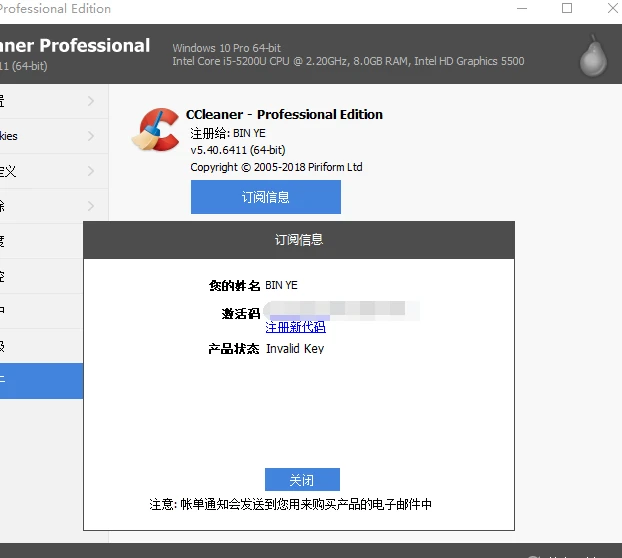Click the Piriform pear icon
This screenshot has height=558, width=622.
593,56
